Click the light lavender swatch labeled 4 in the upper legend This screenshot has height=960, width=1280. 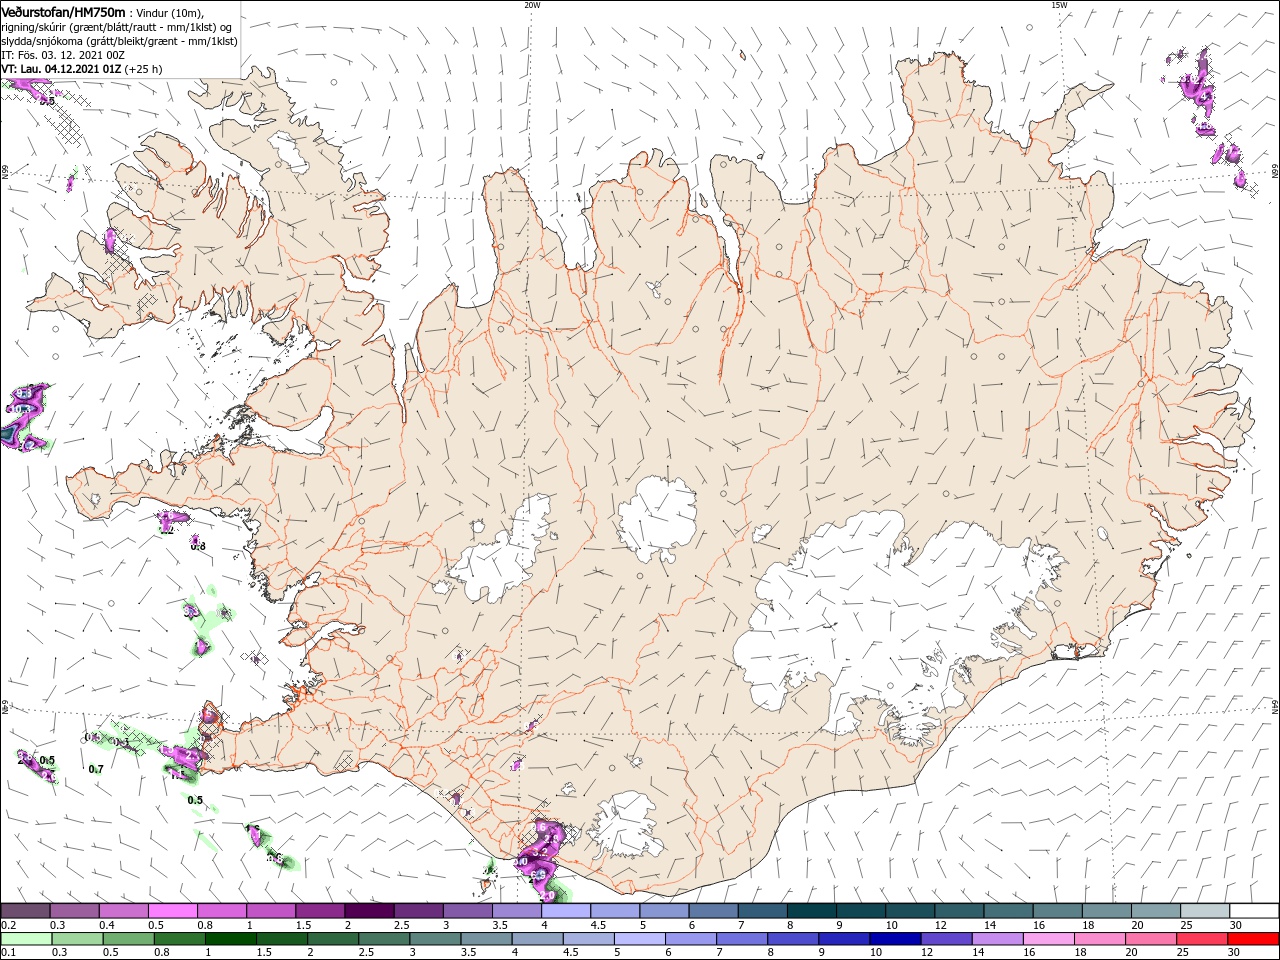coord(565,911)
